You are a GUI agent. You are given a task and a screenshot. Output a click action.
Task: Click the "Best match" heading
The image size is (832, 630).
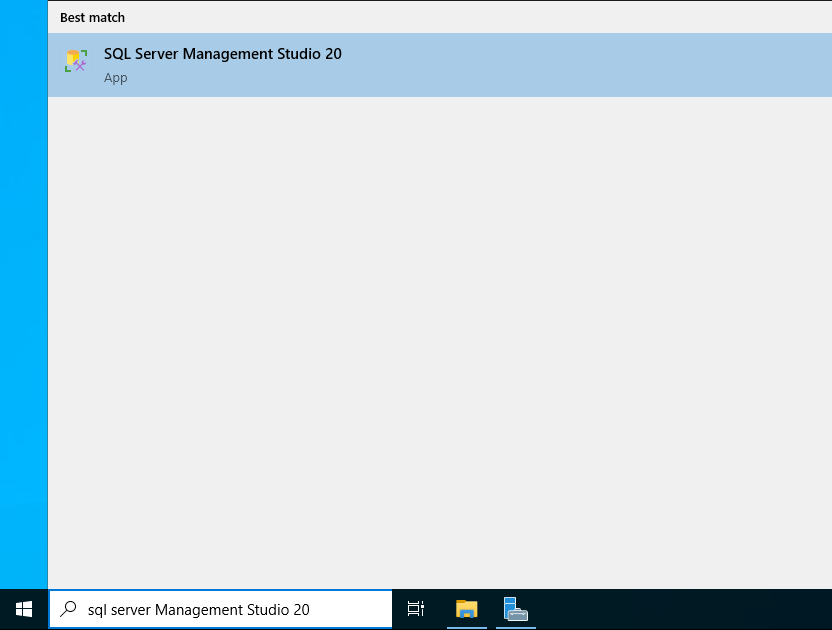point(92,18)
